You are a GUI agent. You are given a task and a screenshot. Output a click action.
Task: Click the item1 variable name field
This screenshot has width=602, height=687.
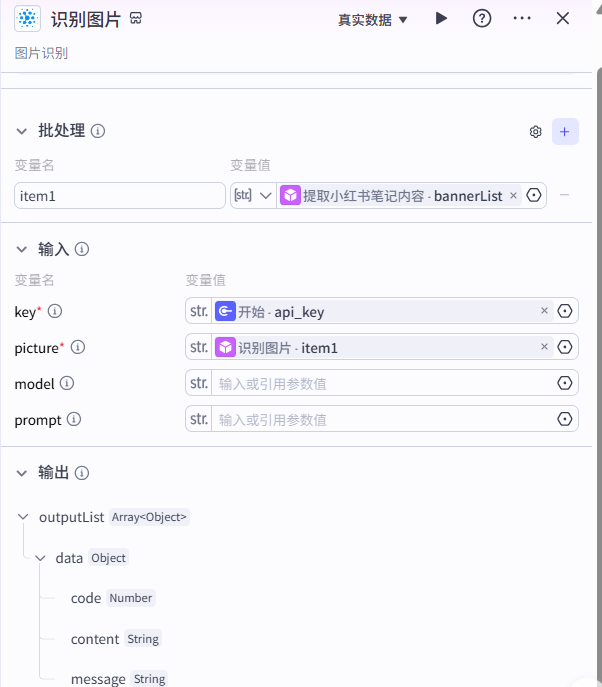[x=120, y=196]
